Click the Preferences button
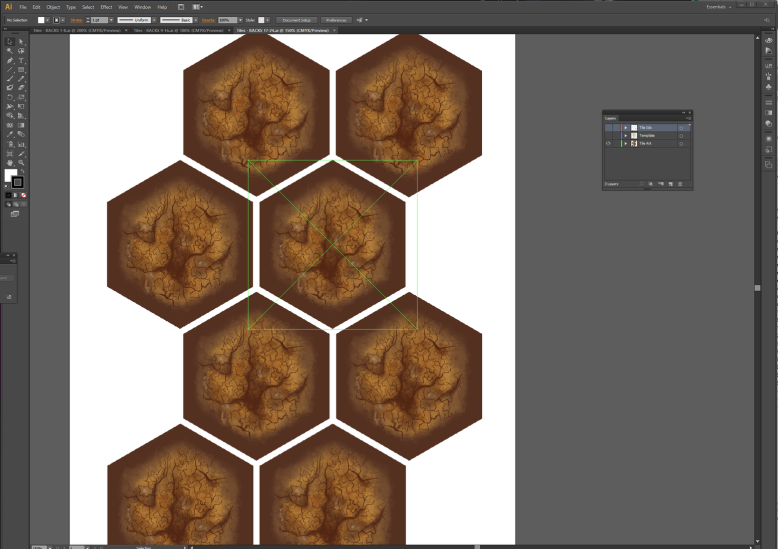This screenshot has height=549, width=778. [x=336, y=20]
